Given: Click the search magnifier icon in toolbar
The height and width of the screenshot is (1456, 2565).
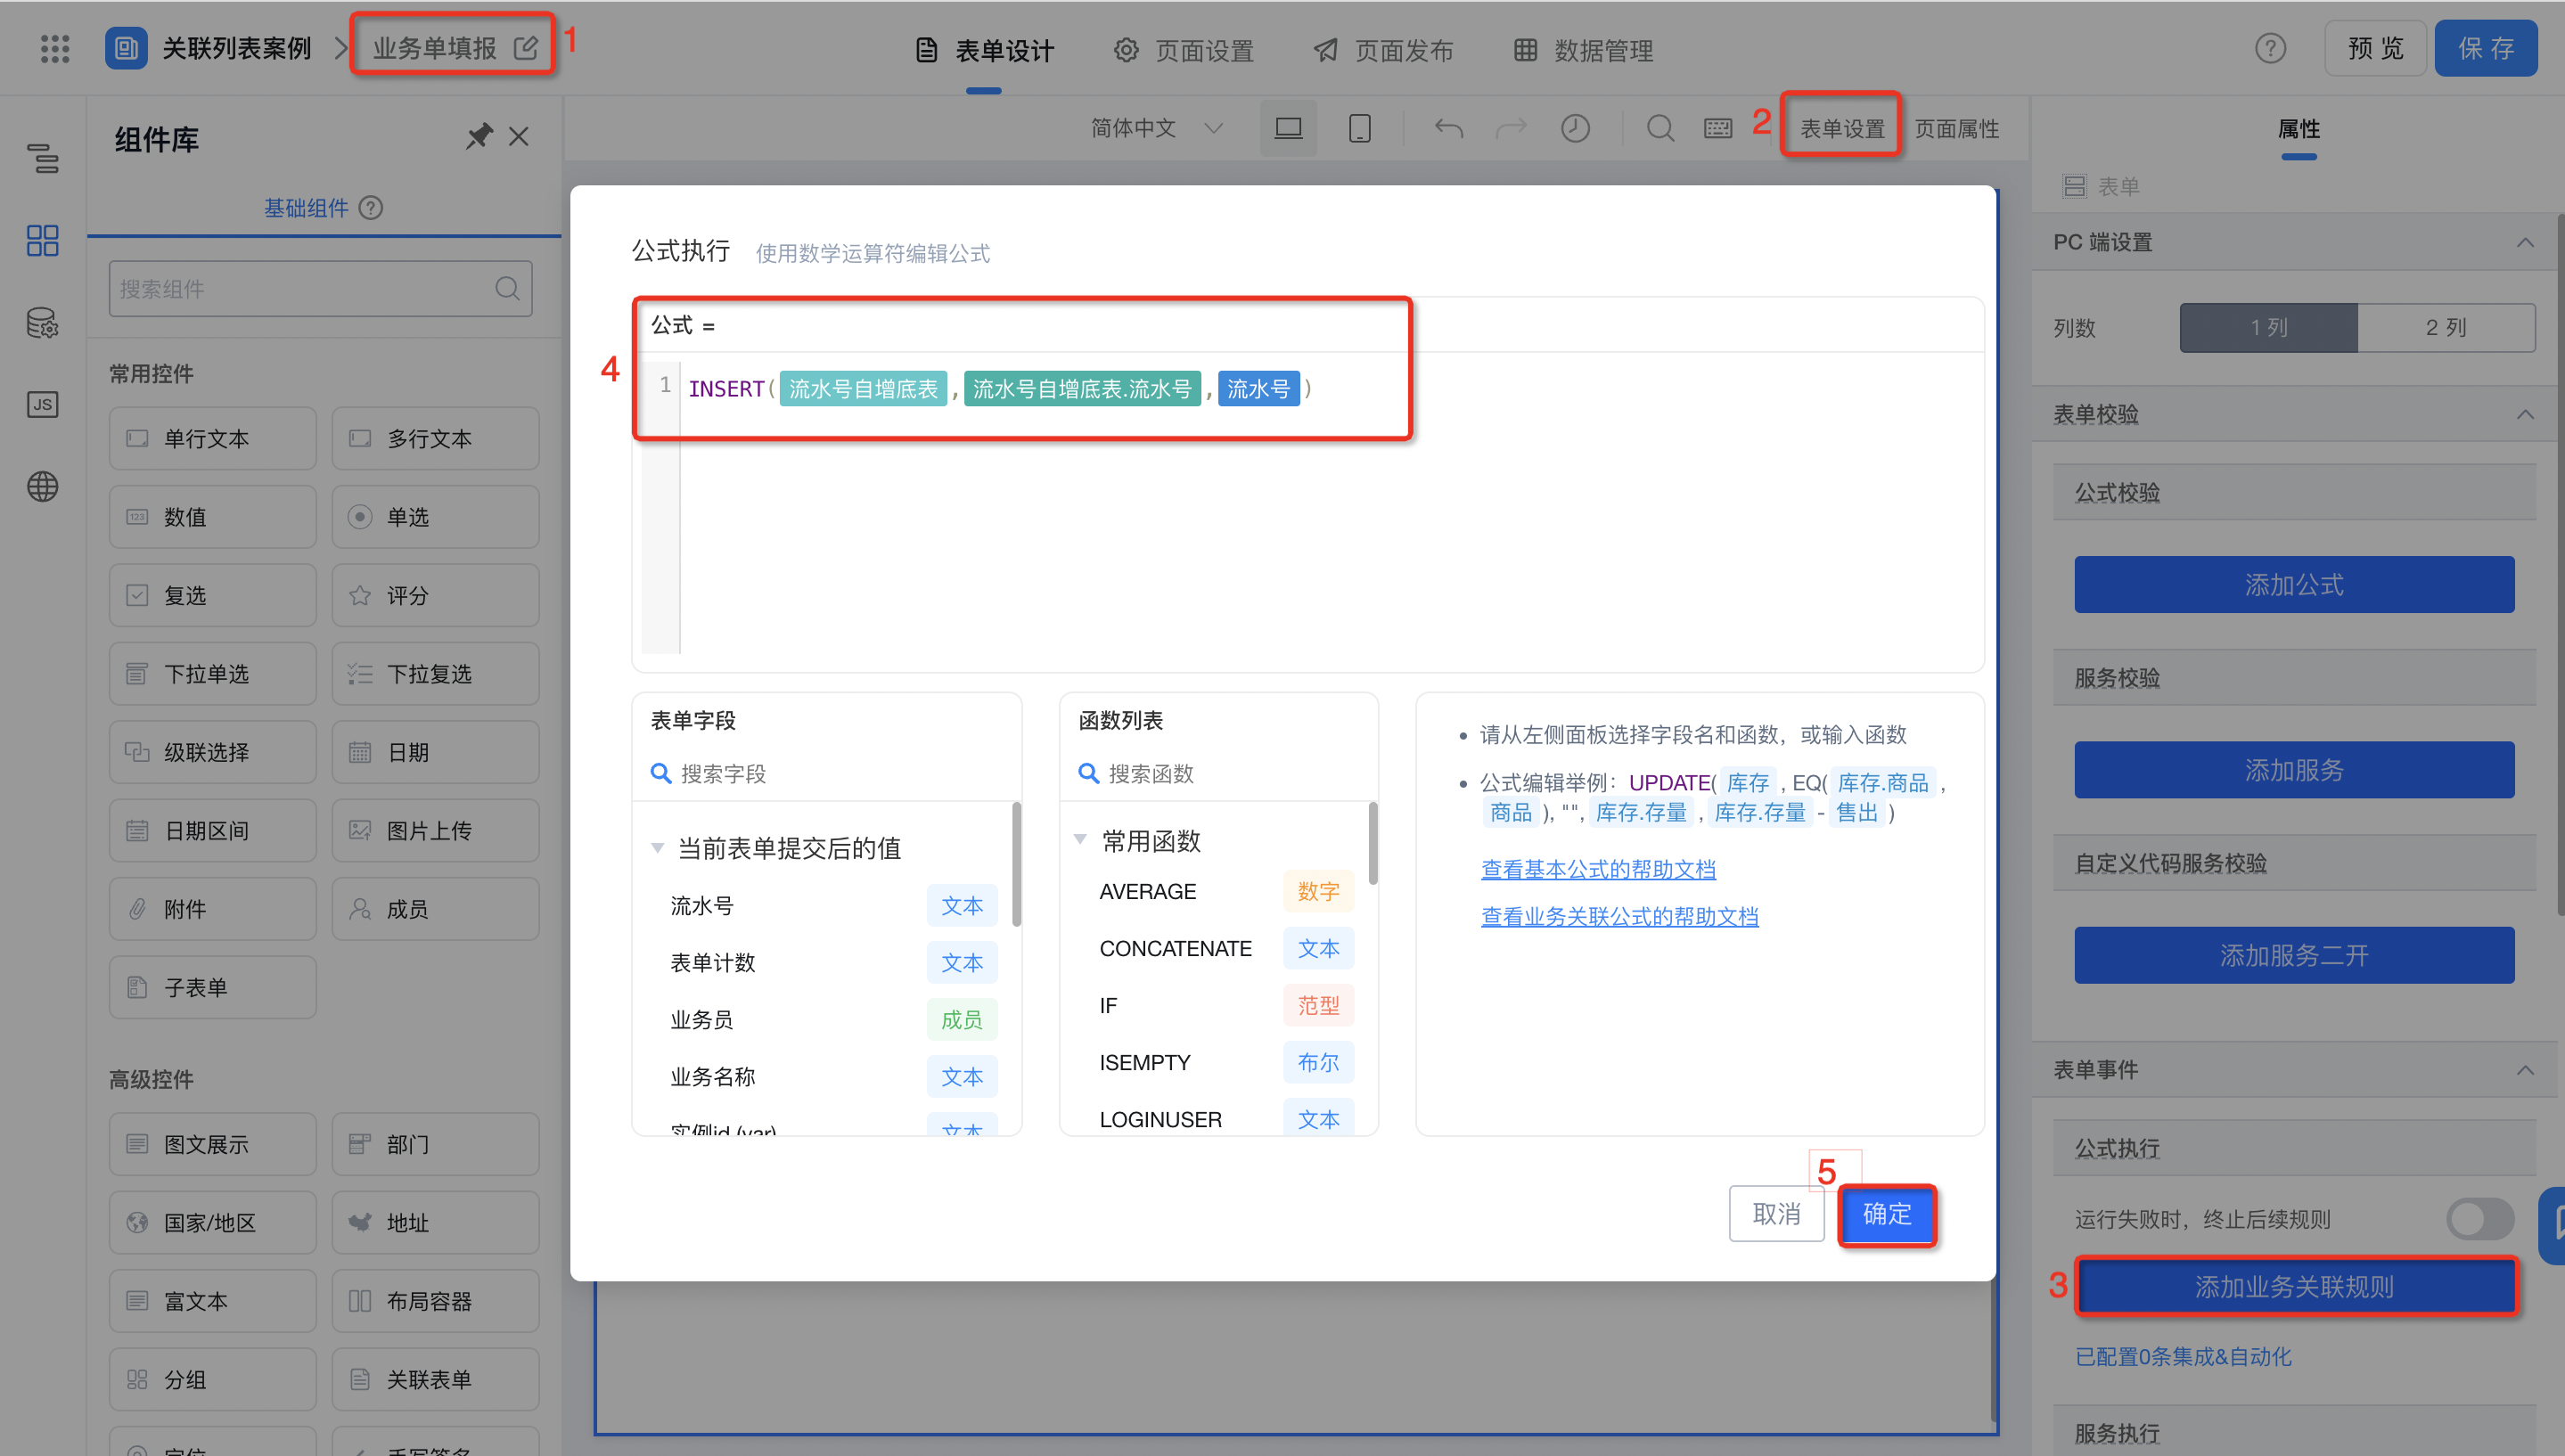Looking at the screenshot, I should click(1660, 128).
